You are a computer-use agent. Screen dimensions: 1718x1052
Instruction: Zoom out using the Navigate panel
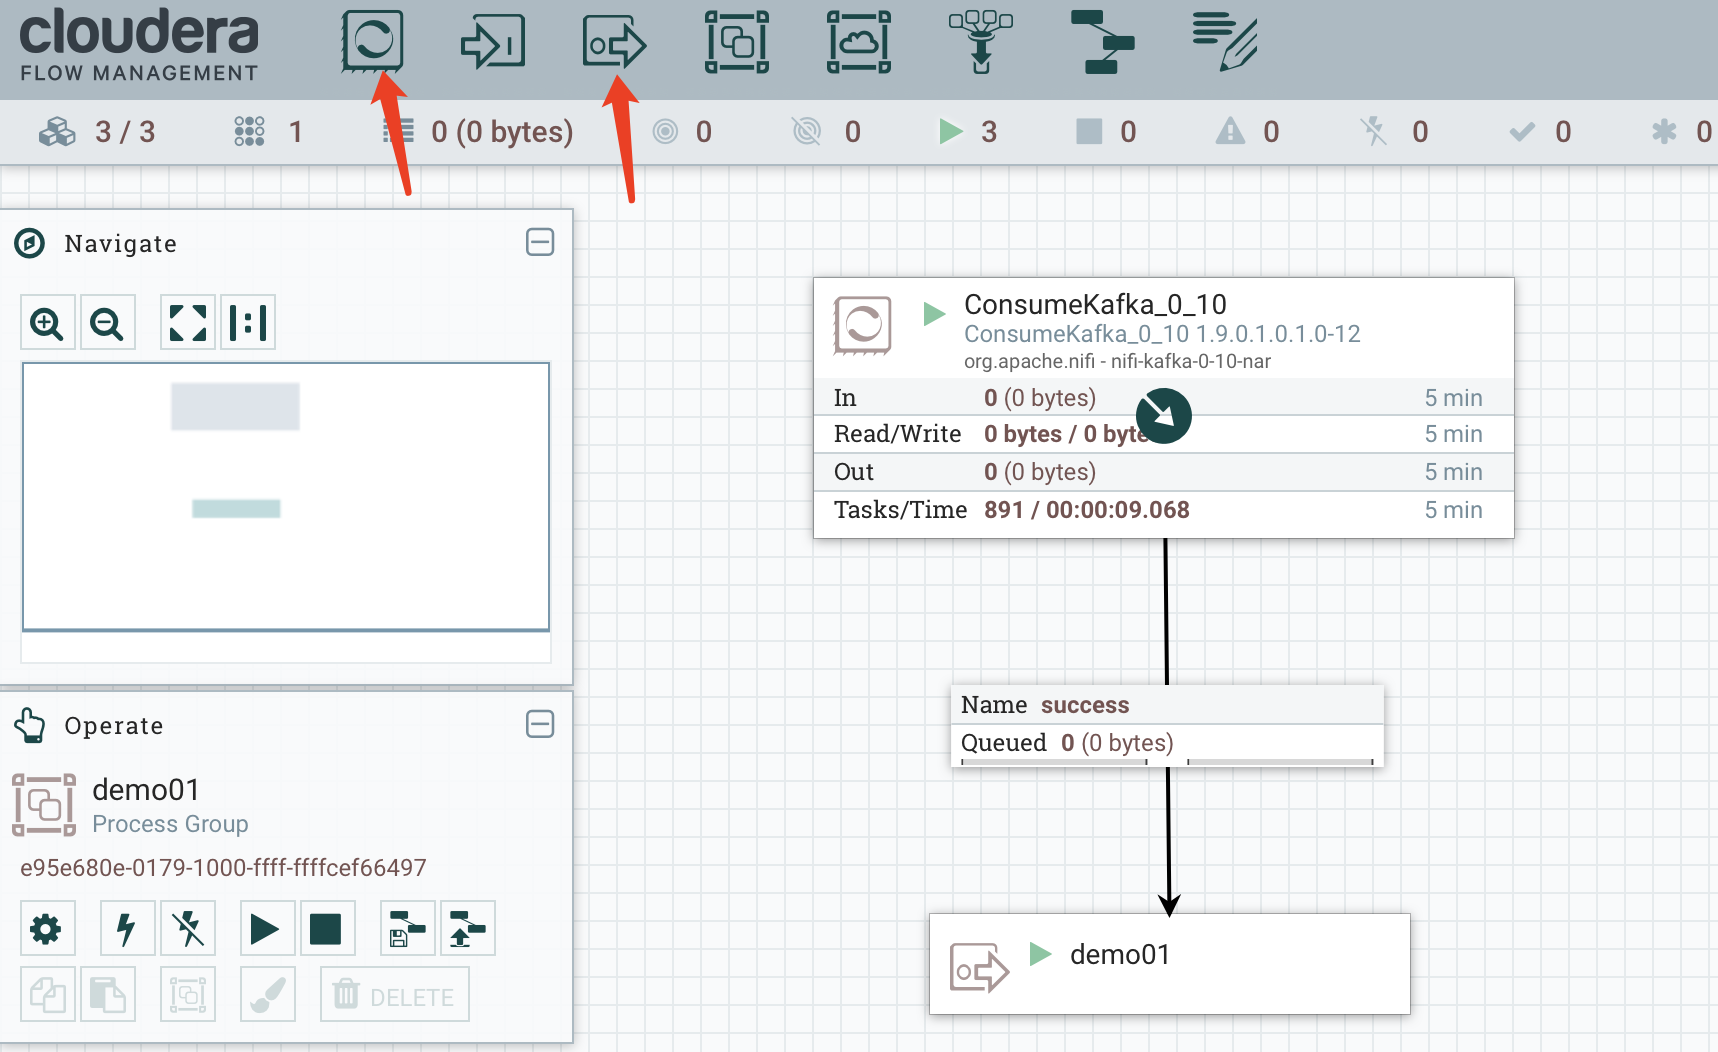(x=107, y=323)
